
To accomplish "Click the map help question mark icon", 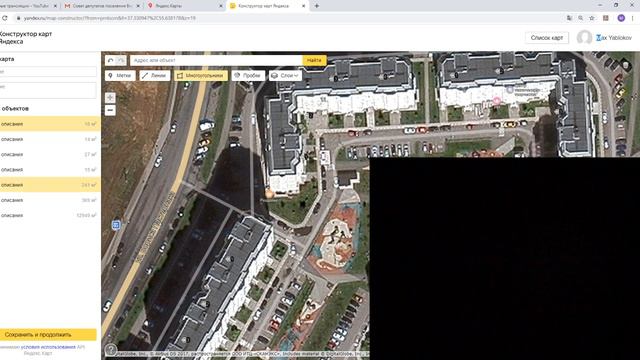I will [110, 350].
